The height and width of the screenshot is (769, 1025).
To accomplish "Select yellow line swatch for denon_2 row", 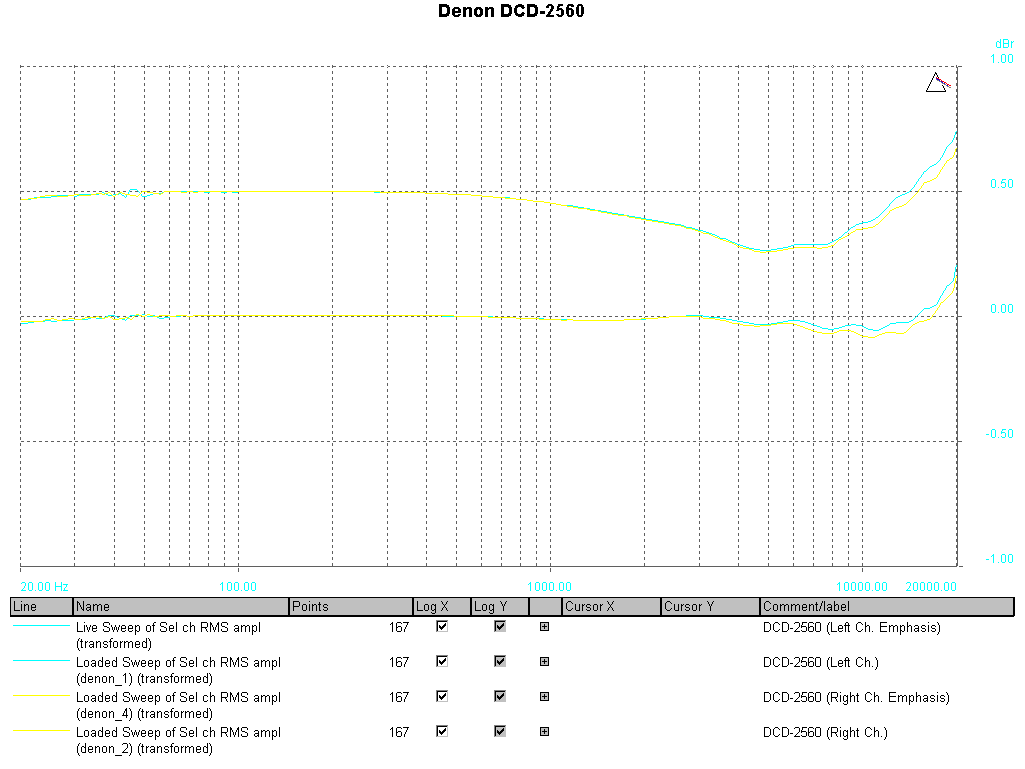I will pyautogui.click(x=41, y=730).
